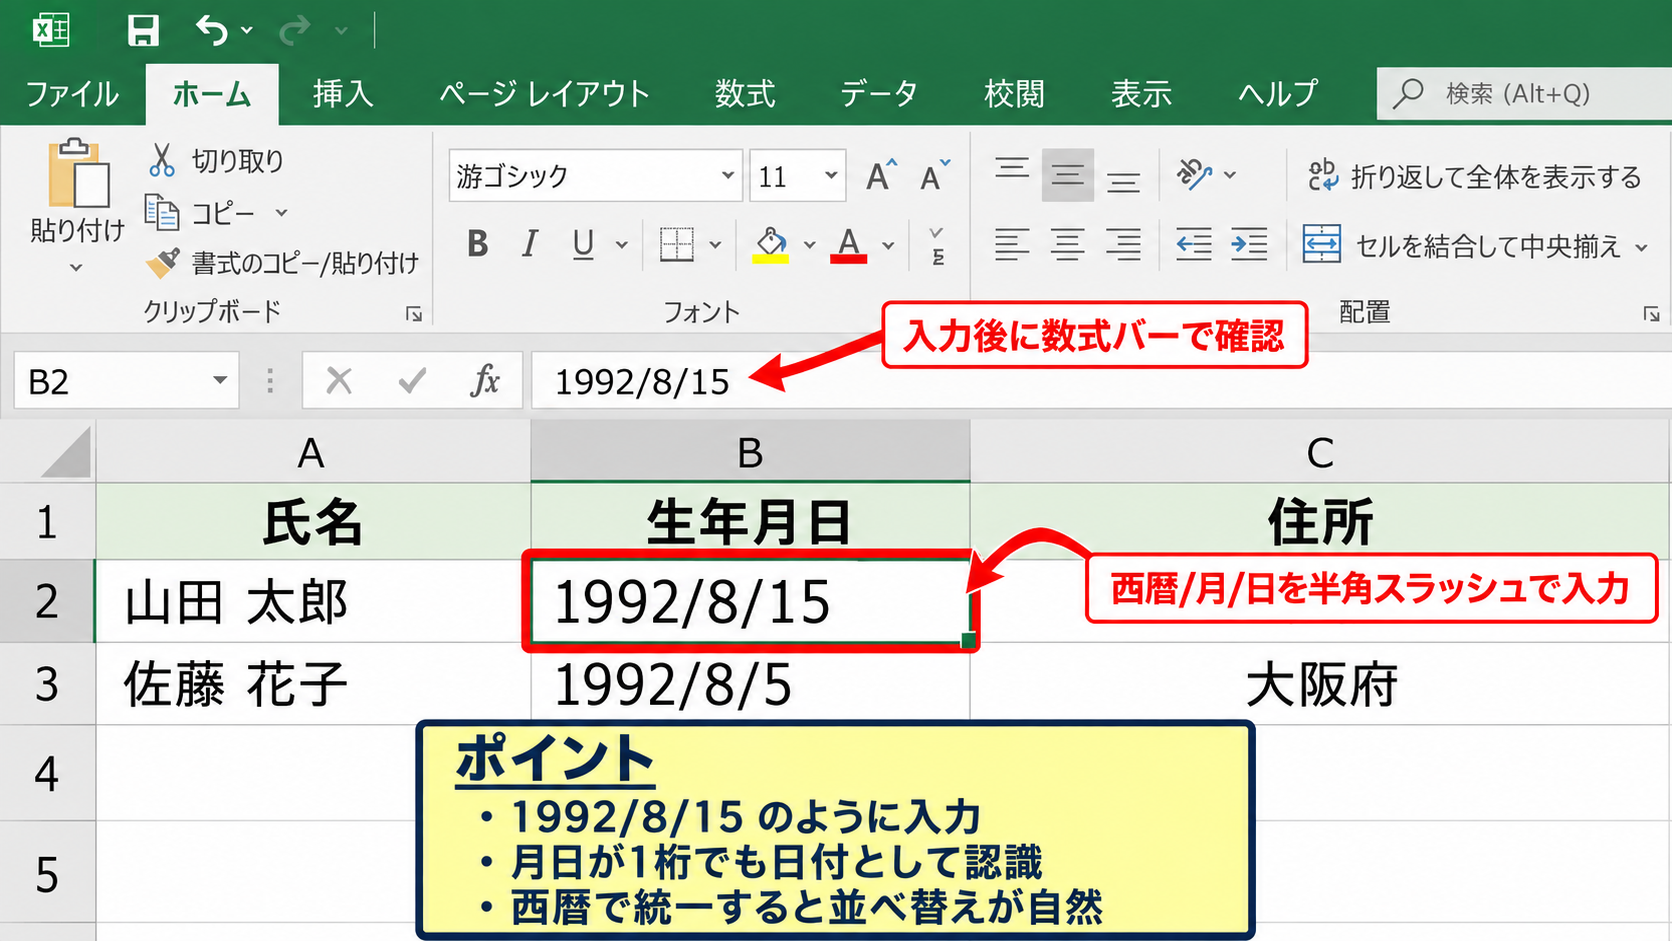This screenshot has height=941, width=1672.
Task: Click the align right icon
Action: 1123,244
